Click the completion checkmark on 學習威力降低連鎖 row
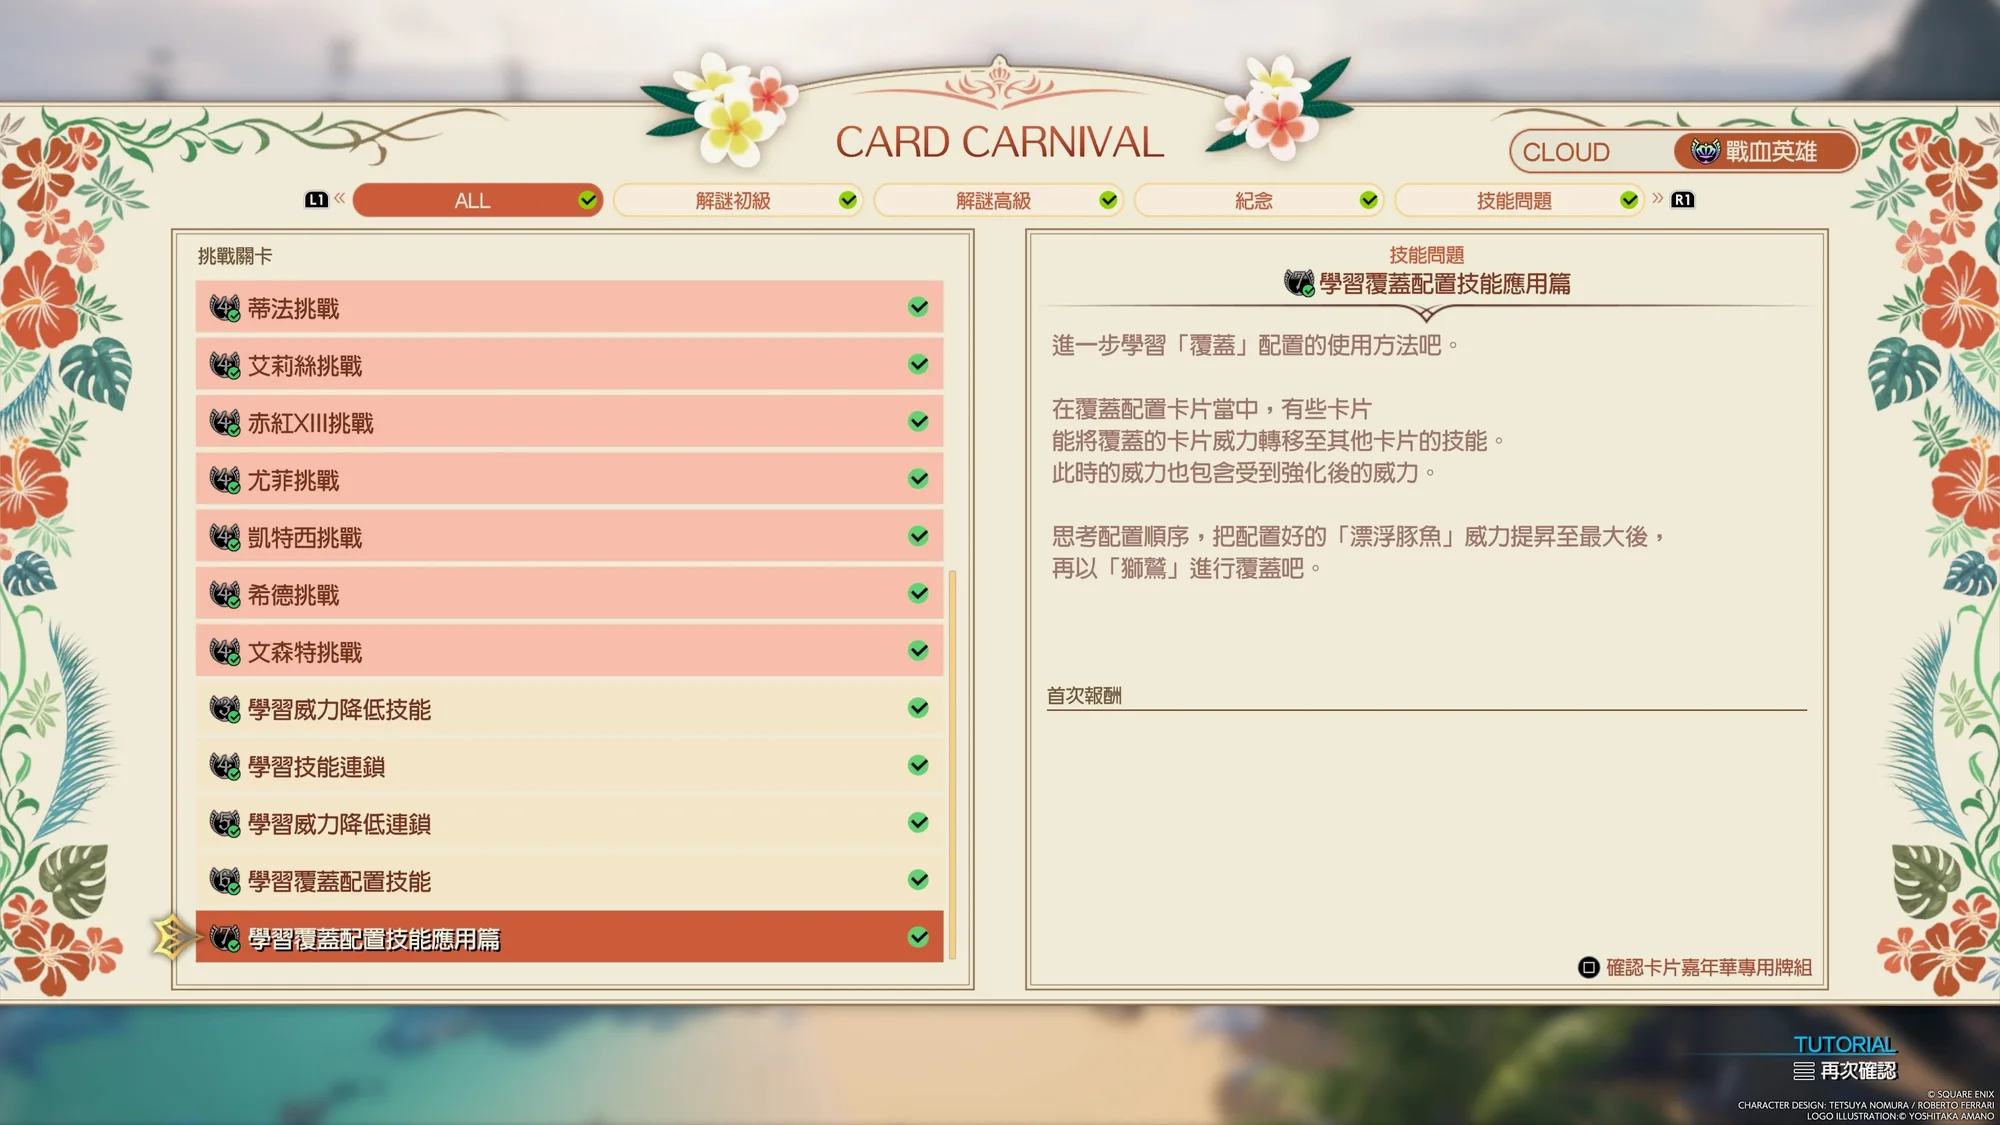 [918, 822]
